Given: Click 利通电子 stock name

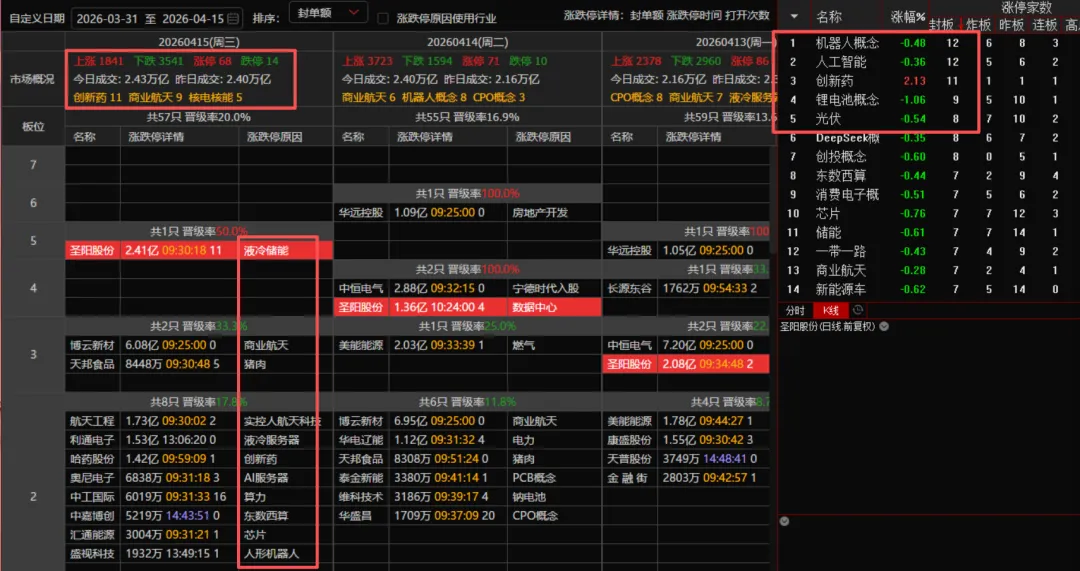Looking at the screenshot, I should click(92, 440).
